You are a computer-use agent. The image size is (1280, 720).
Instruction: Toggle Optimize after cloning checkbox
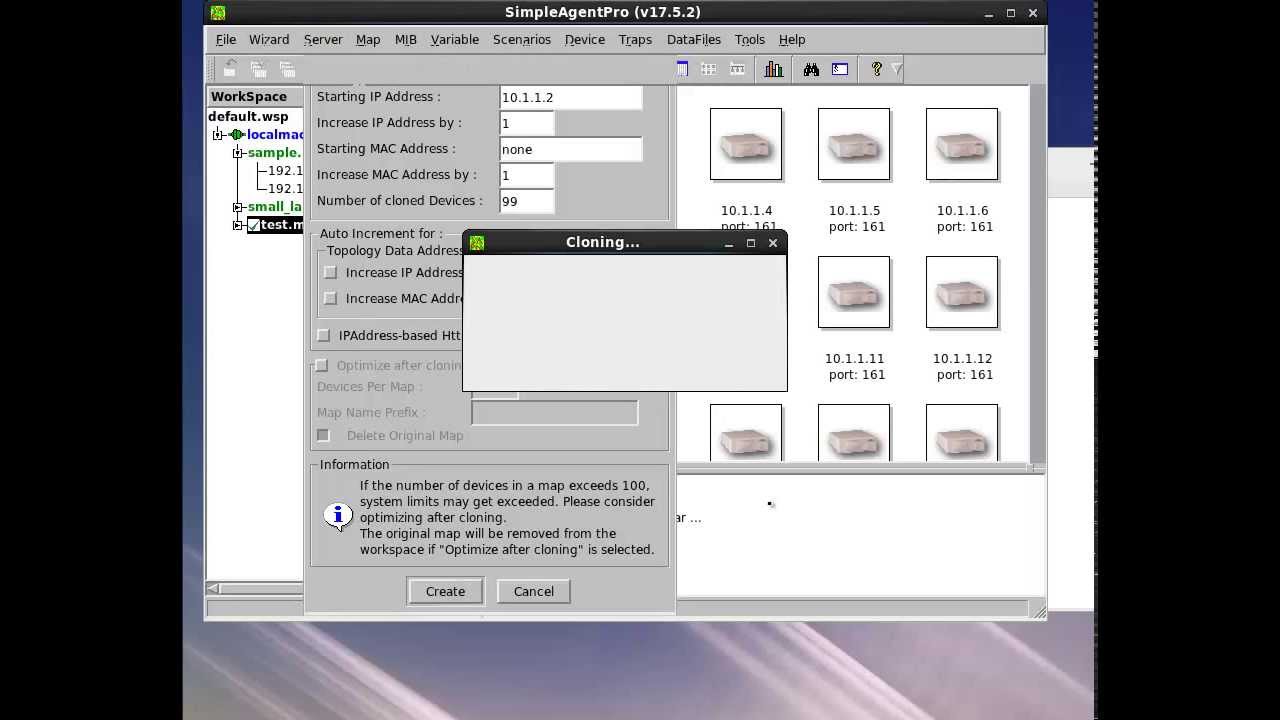[321, 365]
